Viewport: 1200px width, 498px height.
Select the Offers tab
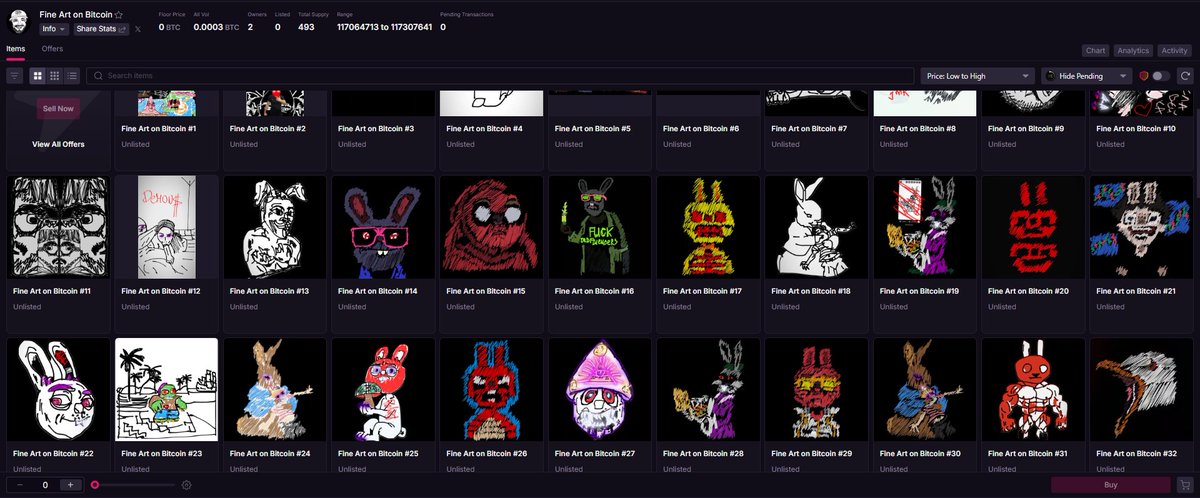(52, 48)
